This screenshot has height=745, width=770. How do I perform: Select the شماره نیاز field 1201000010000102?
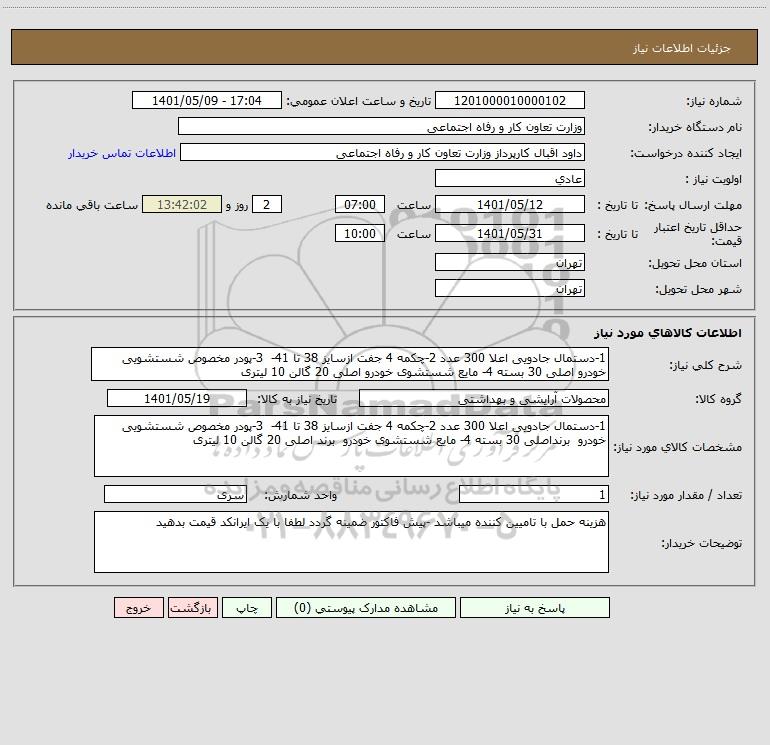(x=510, y=100)
